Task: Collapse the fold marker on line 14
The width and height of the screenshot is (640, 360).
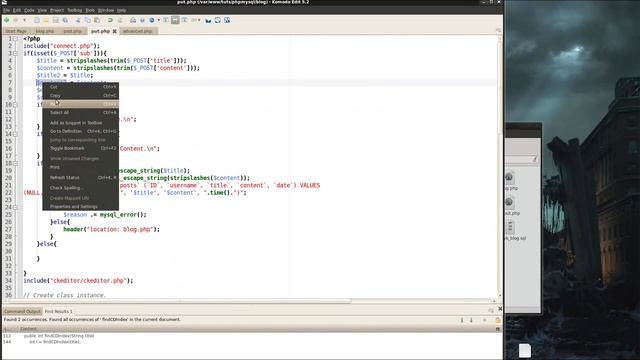Action: (x=15, y=134)
